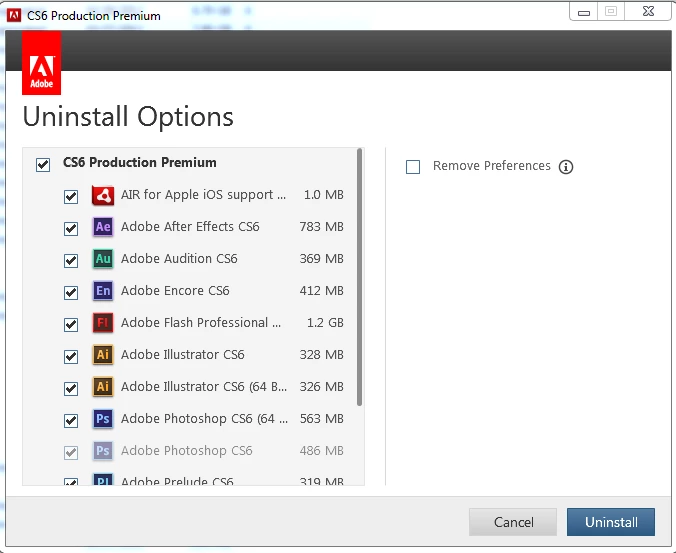The width and height of the screenshot is (676, 553).
Task: Uncheck Adobe Audition CS6 checkbox
Action: click(x=71, y=260)
